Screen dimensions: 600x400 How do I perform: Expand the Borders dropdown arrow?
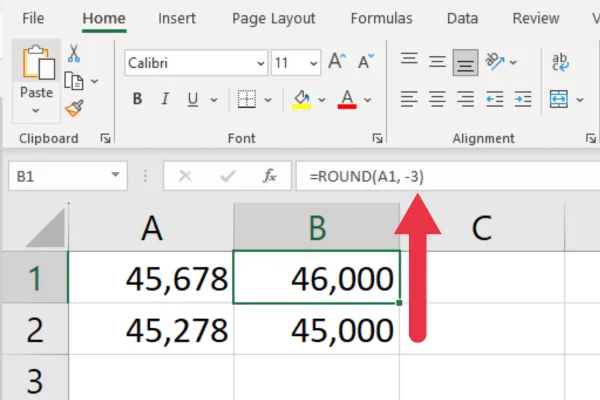pyautogui.click(x=268, y=100)
